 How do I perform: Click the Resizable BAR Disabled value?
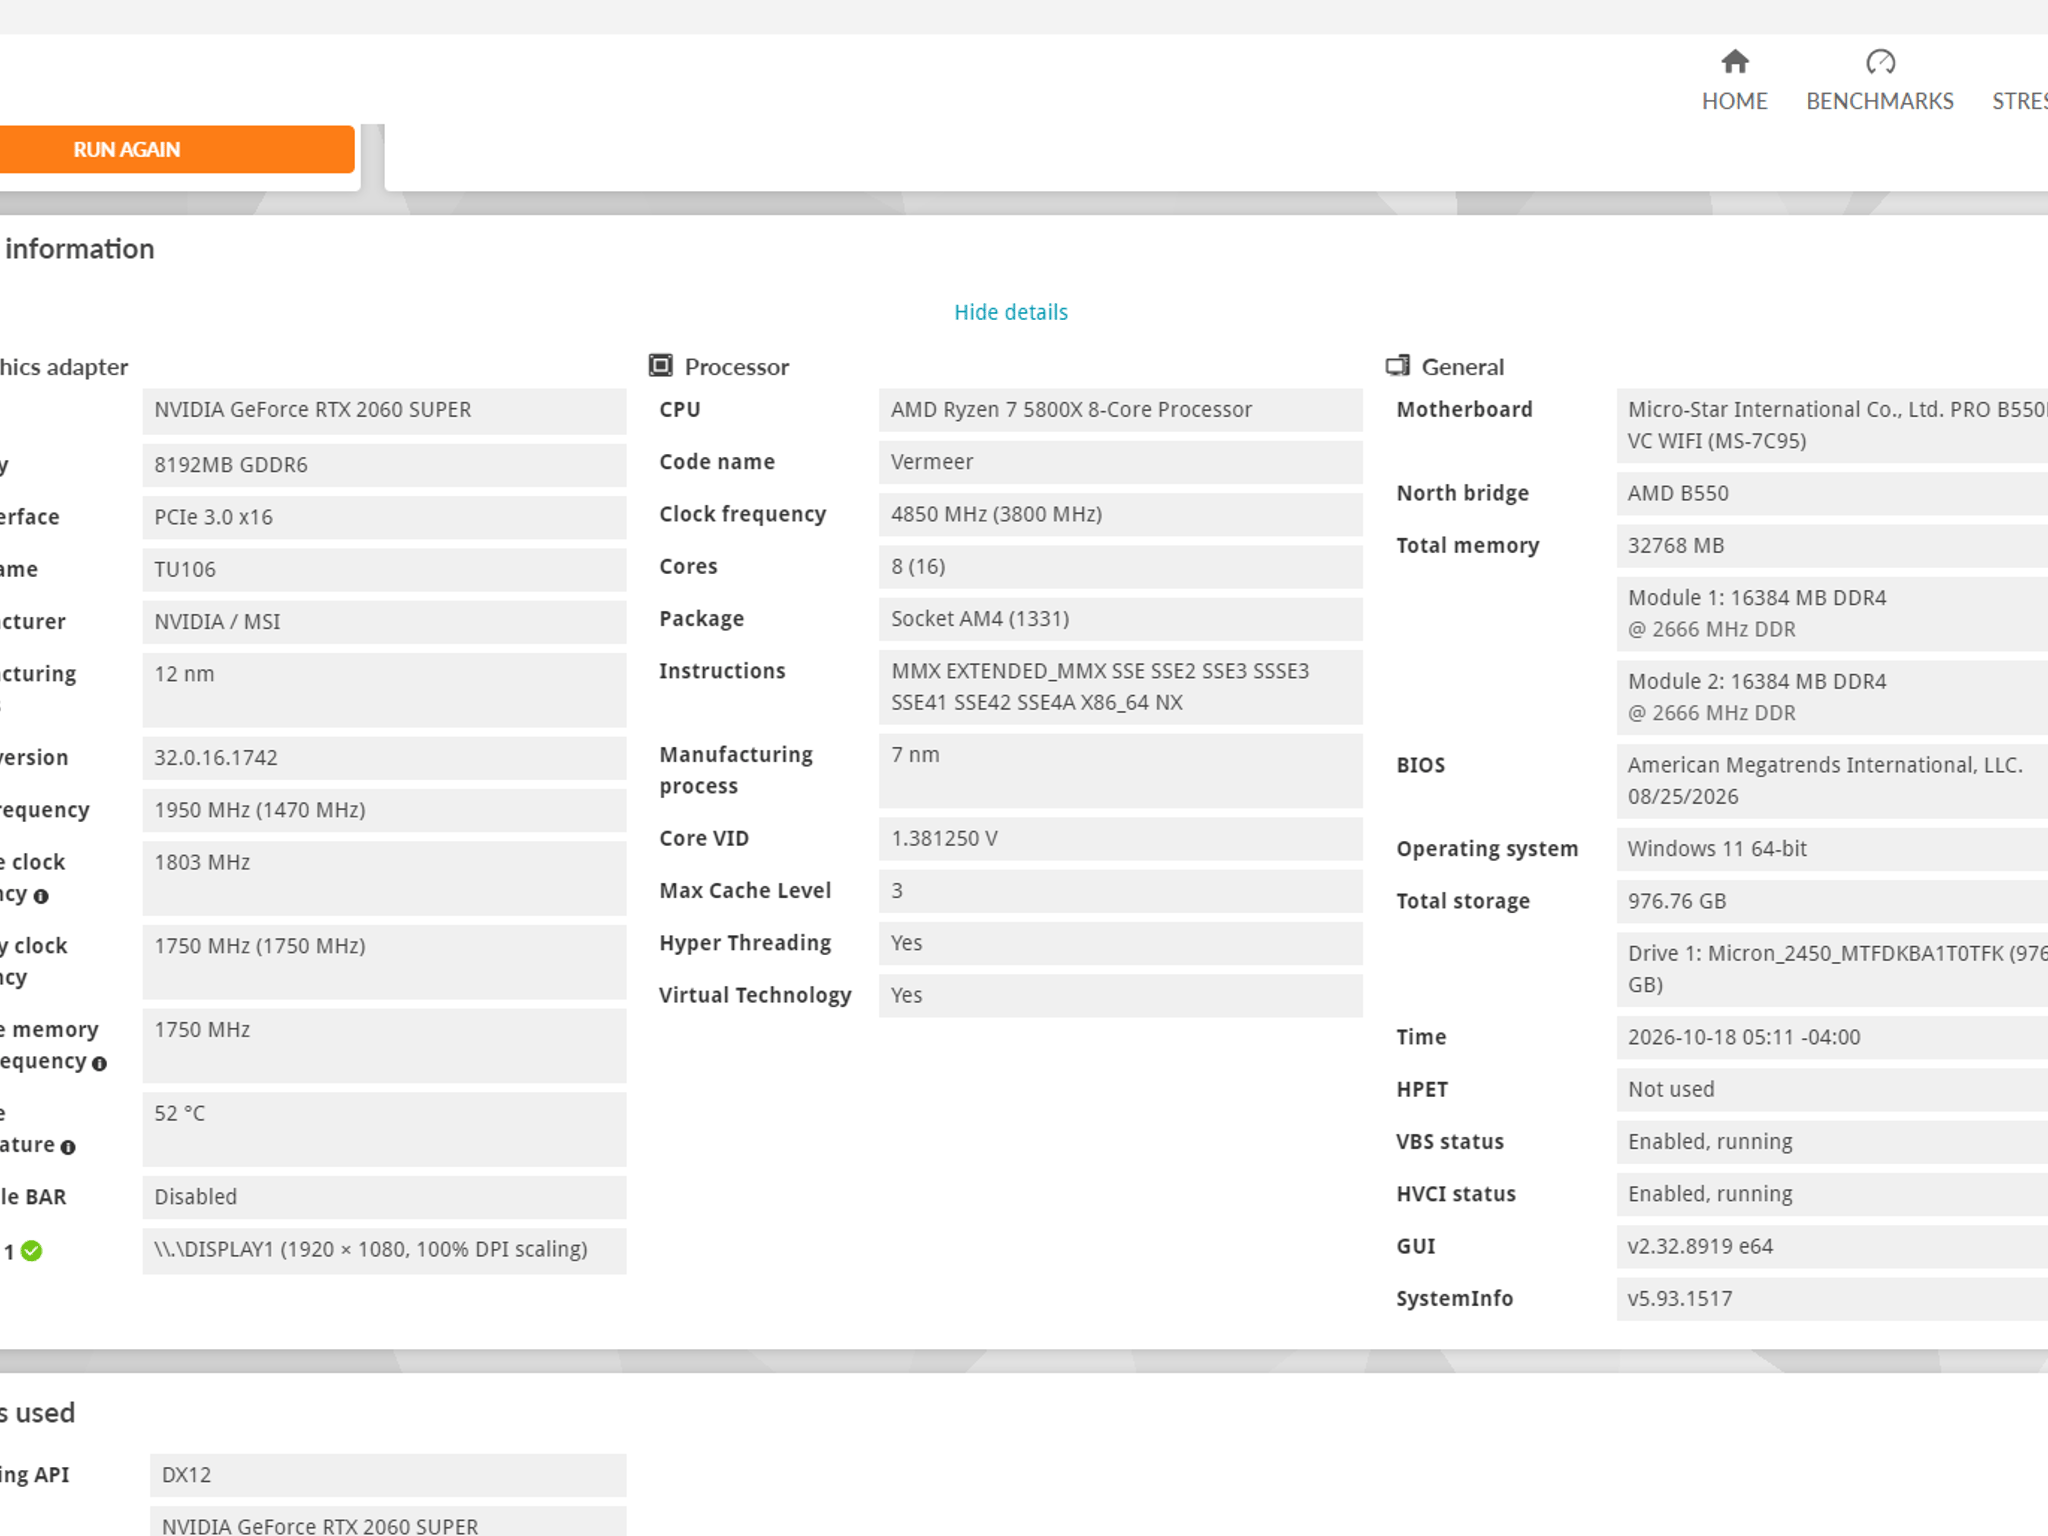pyautogui.click(x=384, y=1197)
